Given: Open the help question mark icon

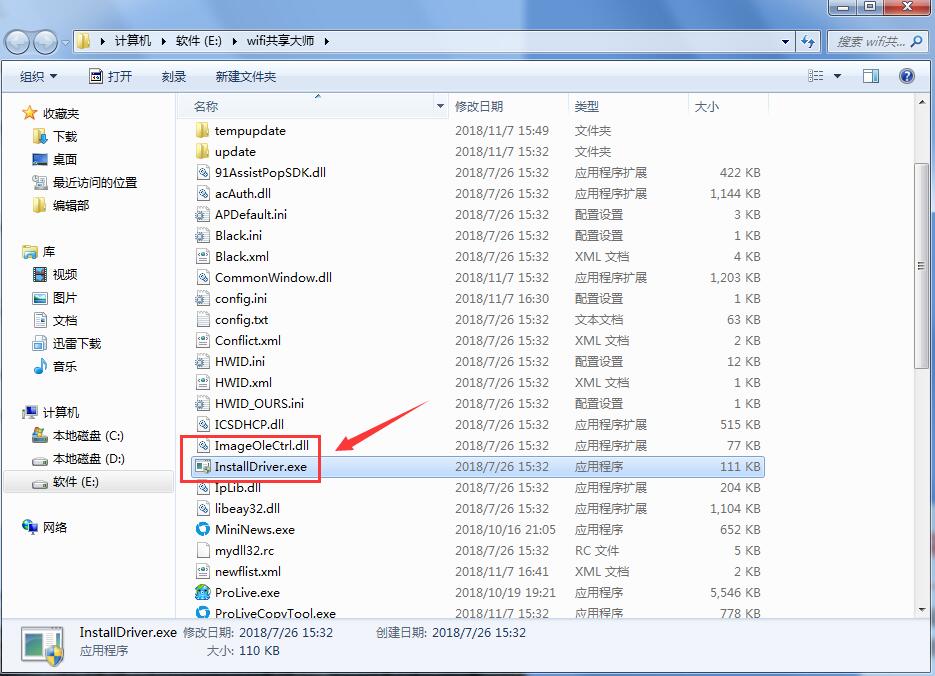Looking at the screenshot, I should 906,75.
